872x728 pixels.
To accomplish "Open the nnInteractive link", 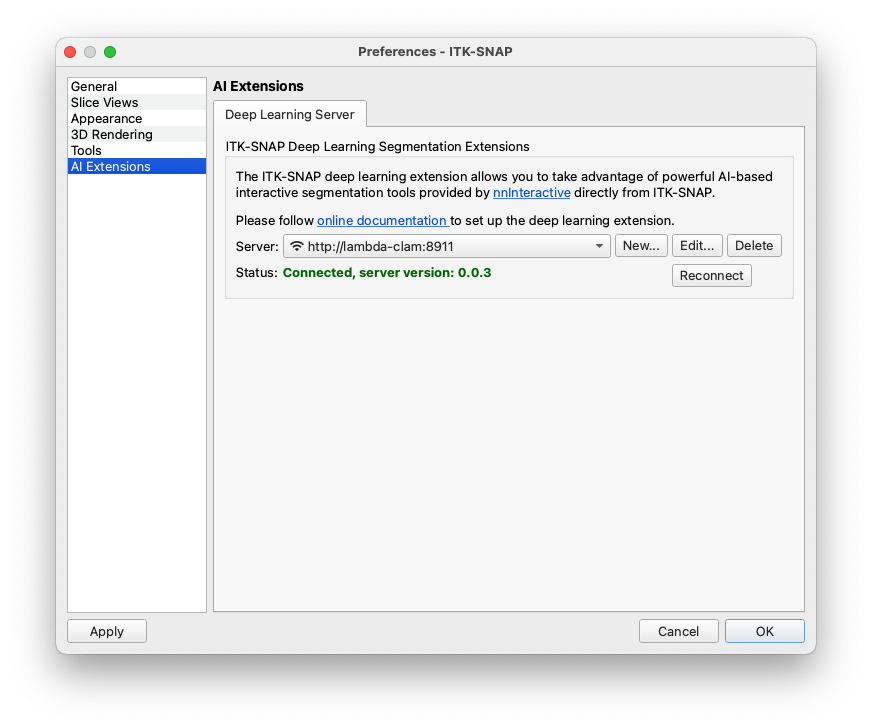I will pyautogui.click(x=532, y=192).
